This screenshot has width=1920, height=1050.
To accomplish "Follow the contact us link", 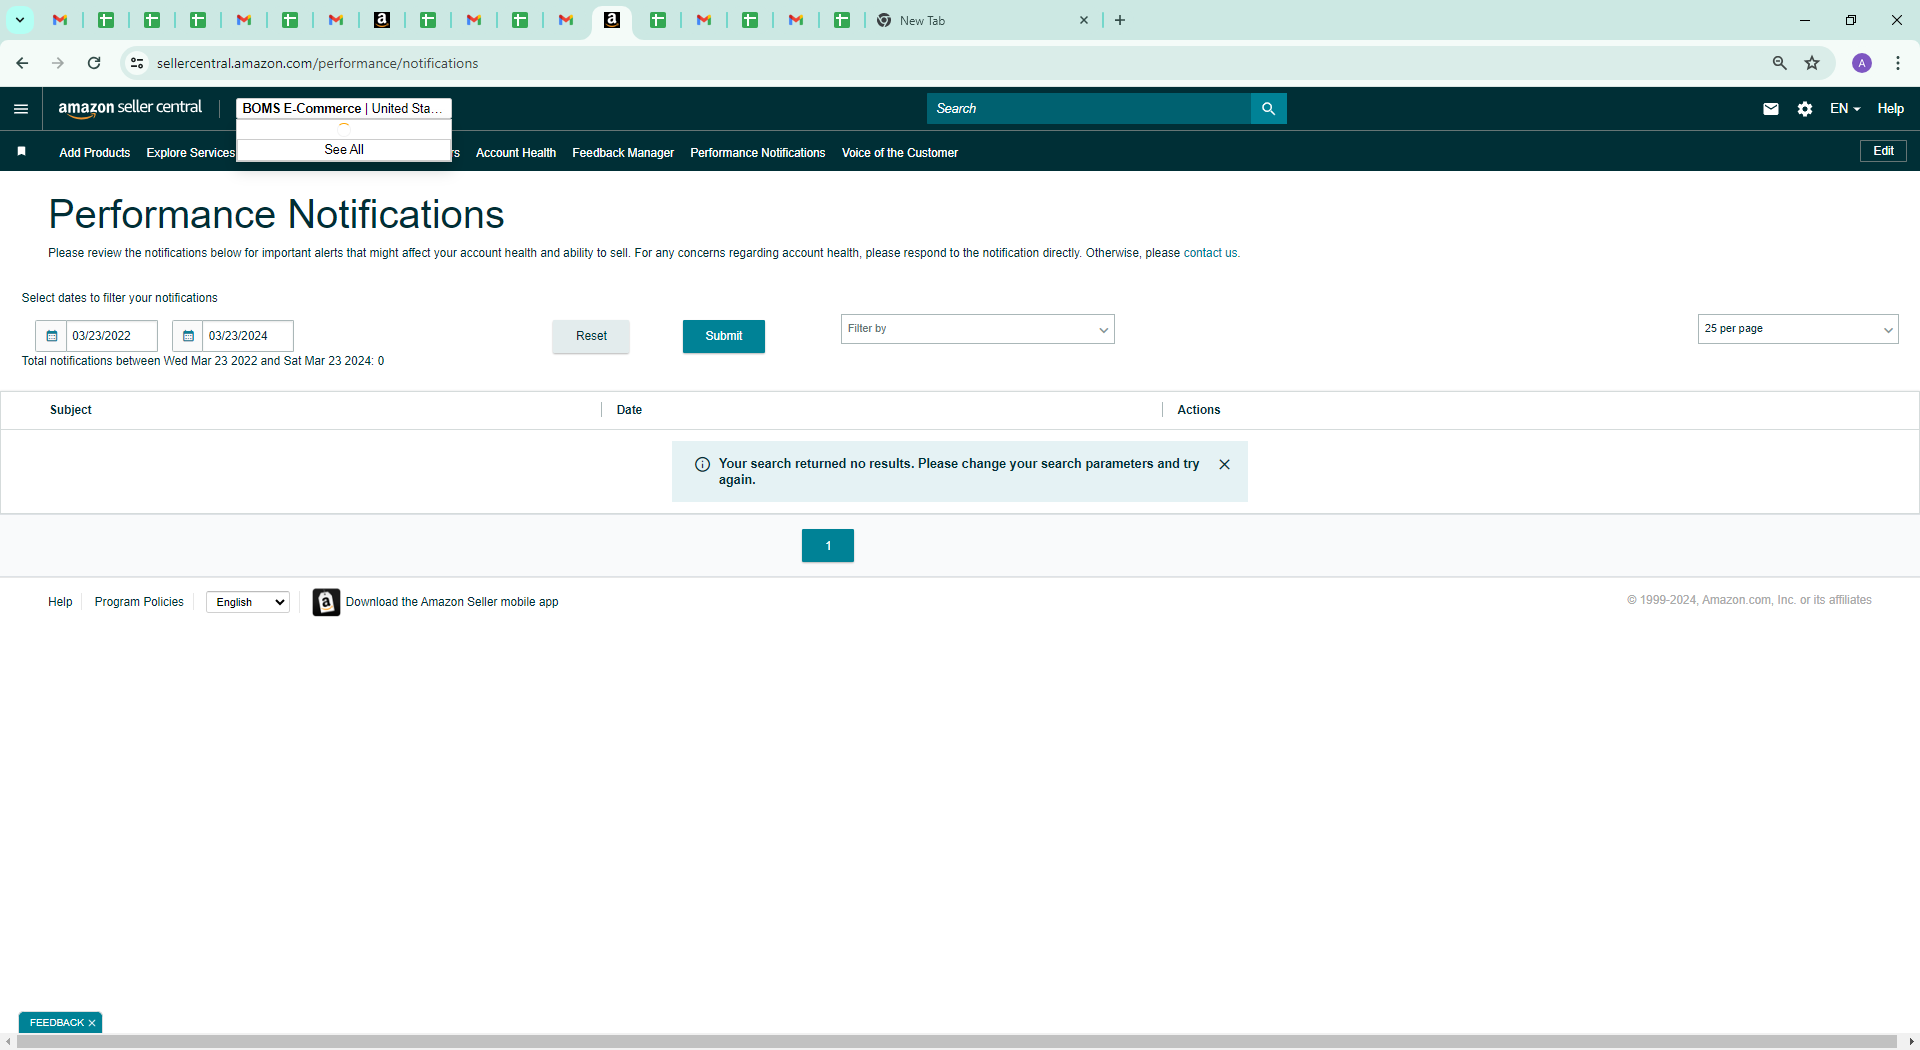I will [x=1210, y=253].
